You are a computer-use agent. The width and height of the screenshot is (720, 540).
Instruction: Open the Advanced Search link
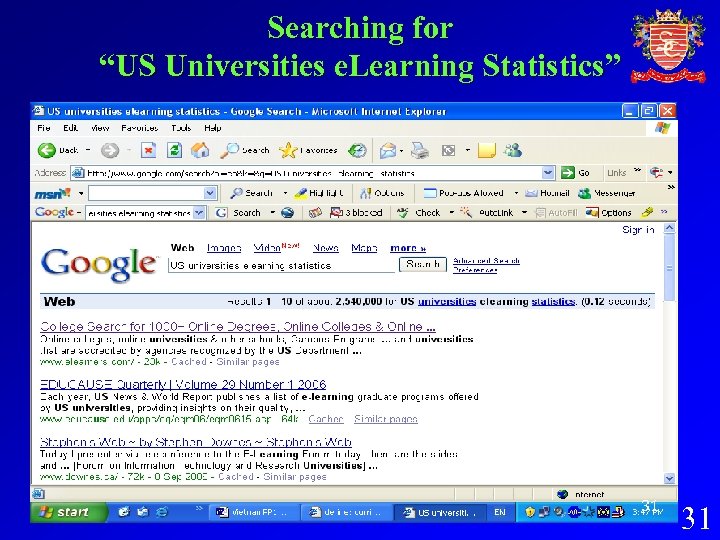click(486, 261)
